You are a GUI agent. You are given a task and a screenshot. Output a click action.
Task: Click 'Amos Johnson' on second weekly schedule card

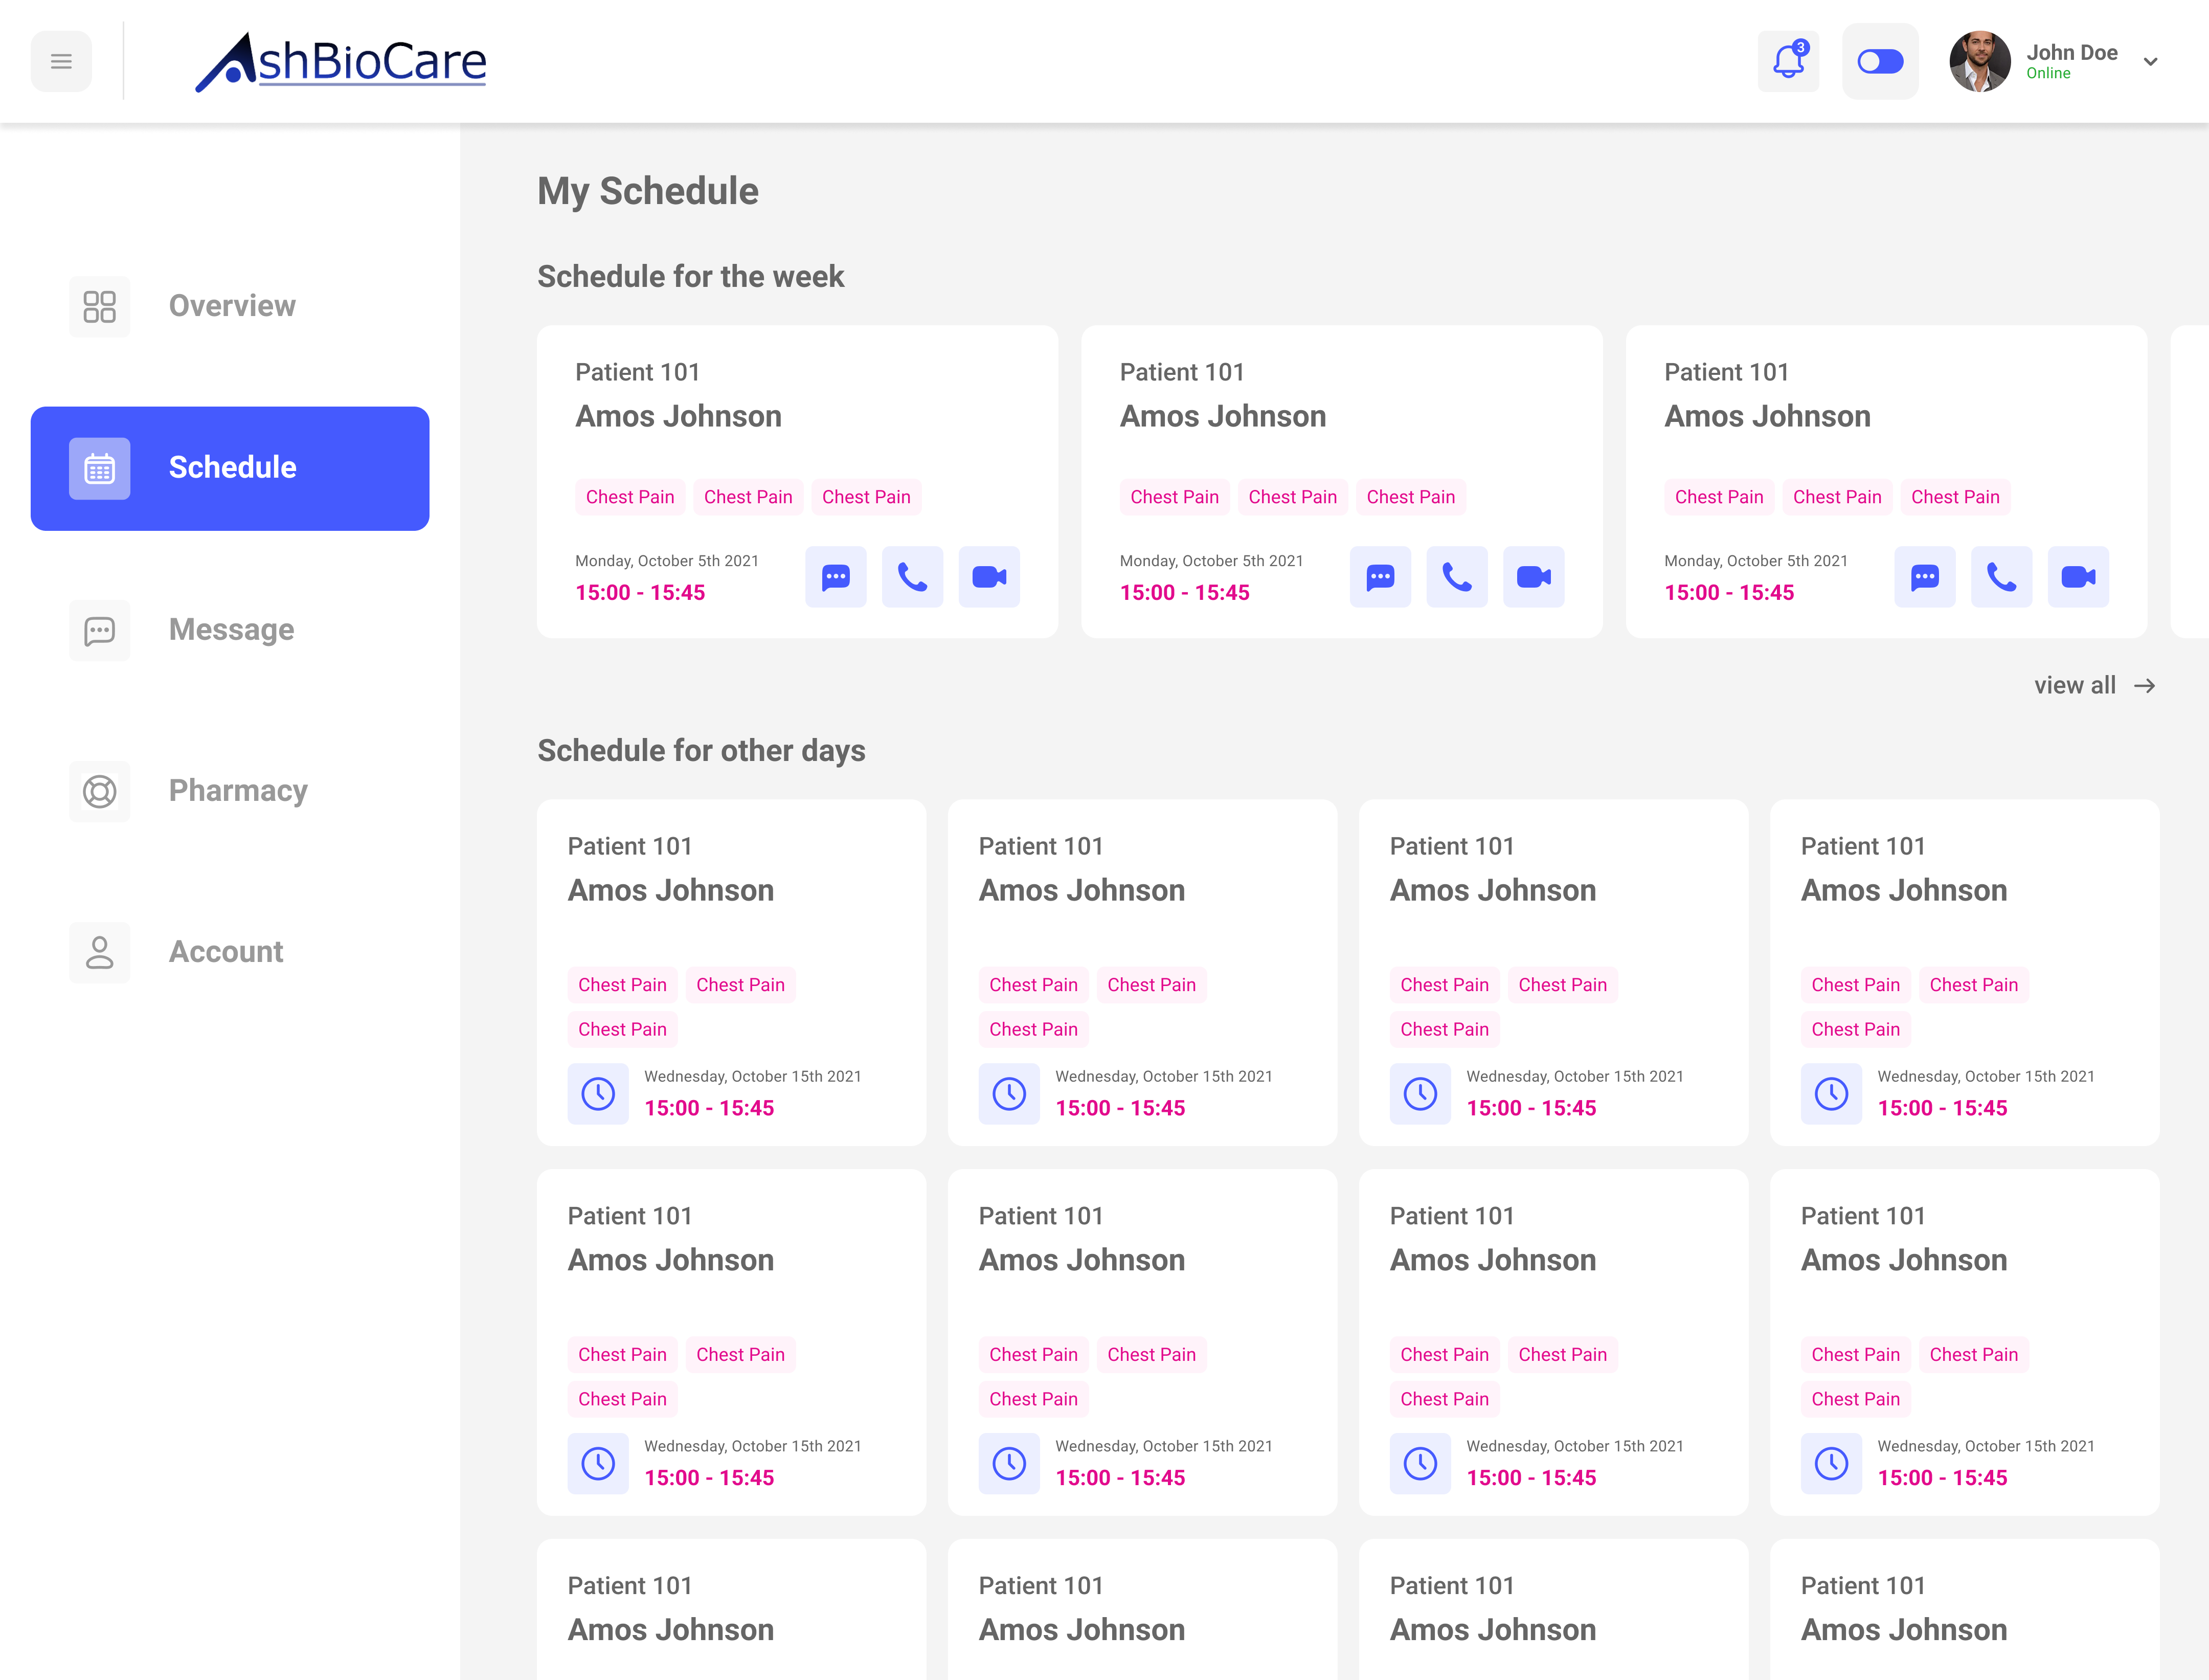pos(1223,416)
